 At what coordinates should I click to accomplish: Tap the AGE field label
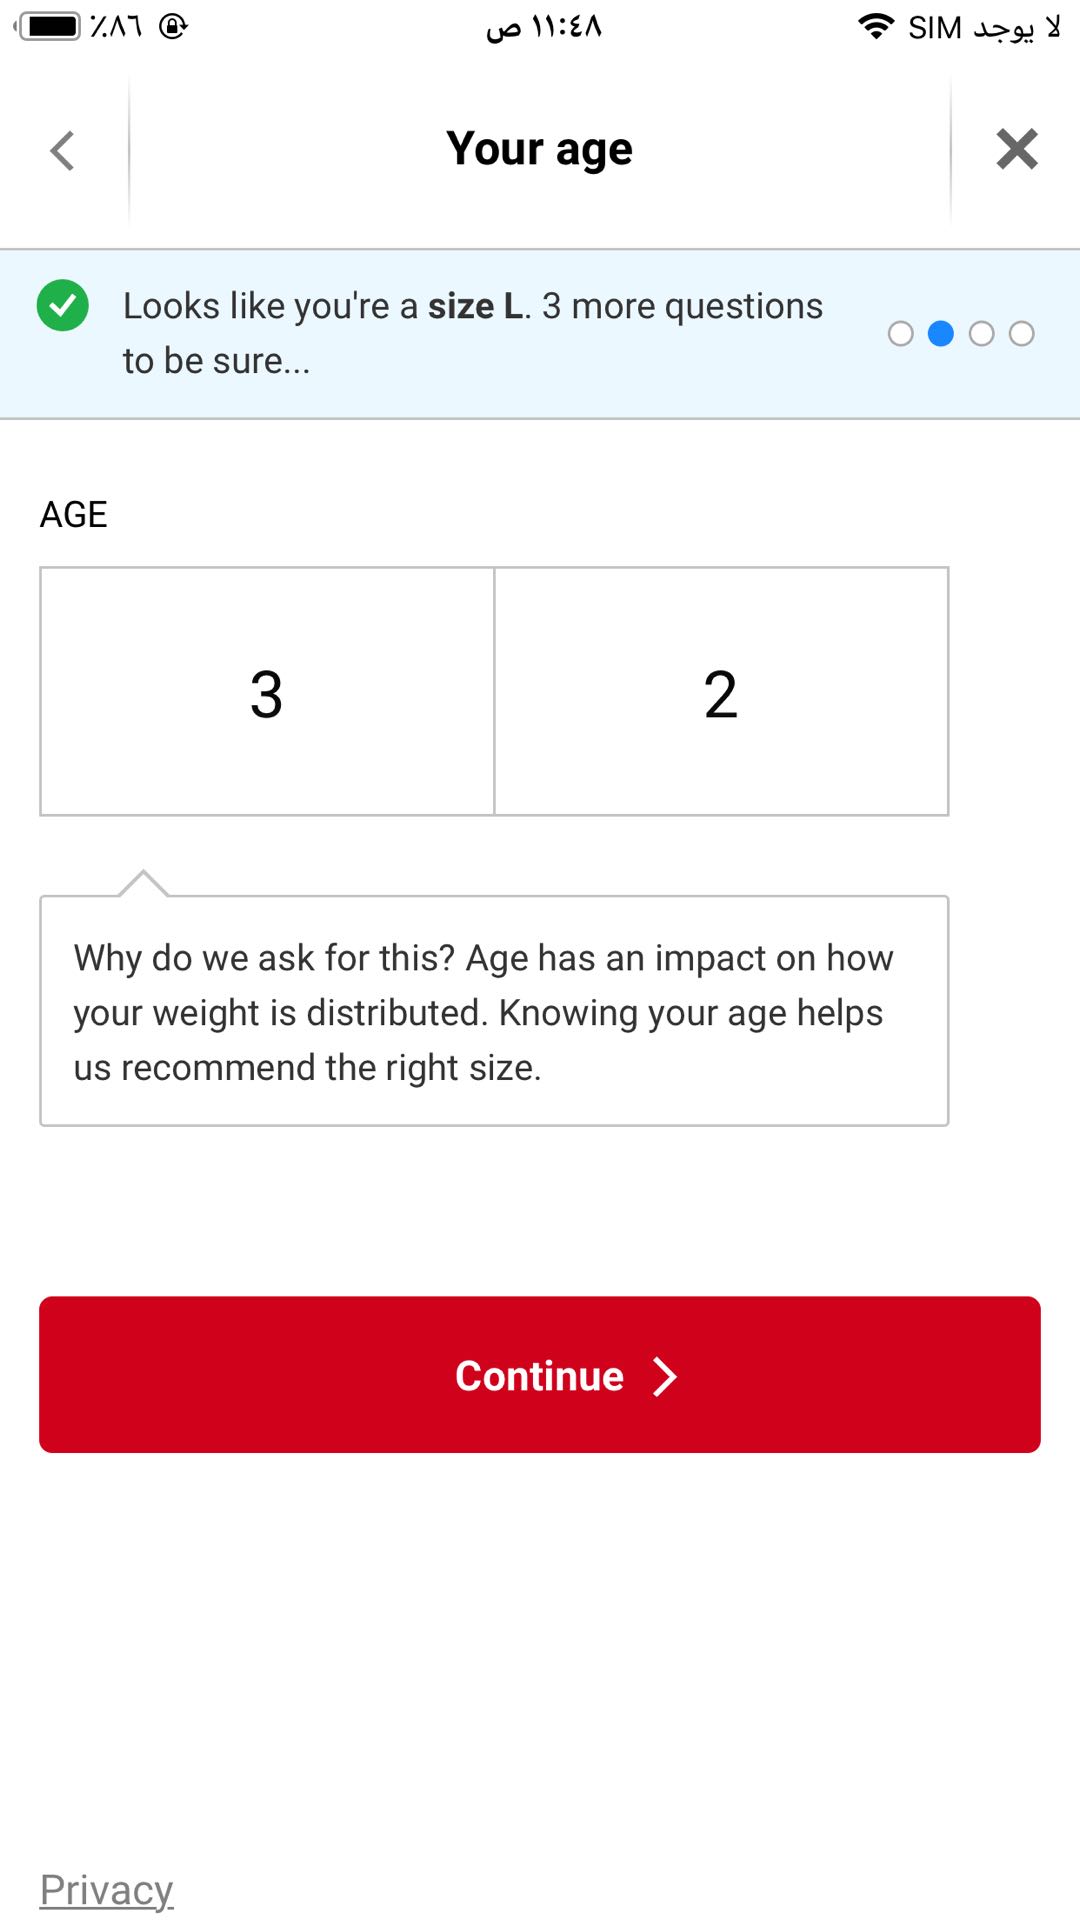[74, 514]
